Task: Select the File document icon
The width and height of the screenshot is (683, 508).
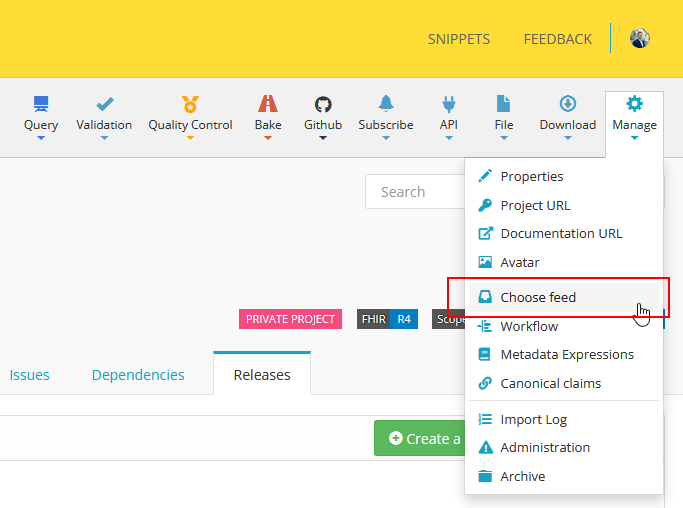Action: coord(504,104)
